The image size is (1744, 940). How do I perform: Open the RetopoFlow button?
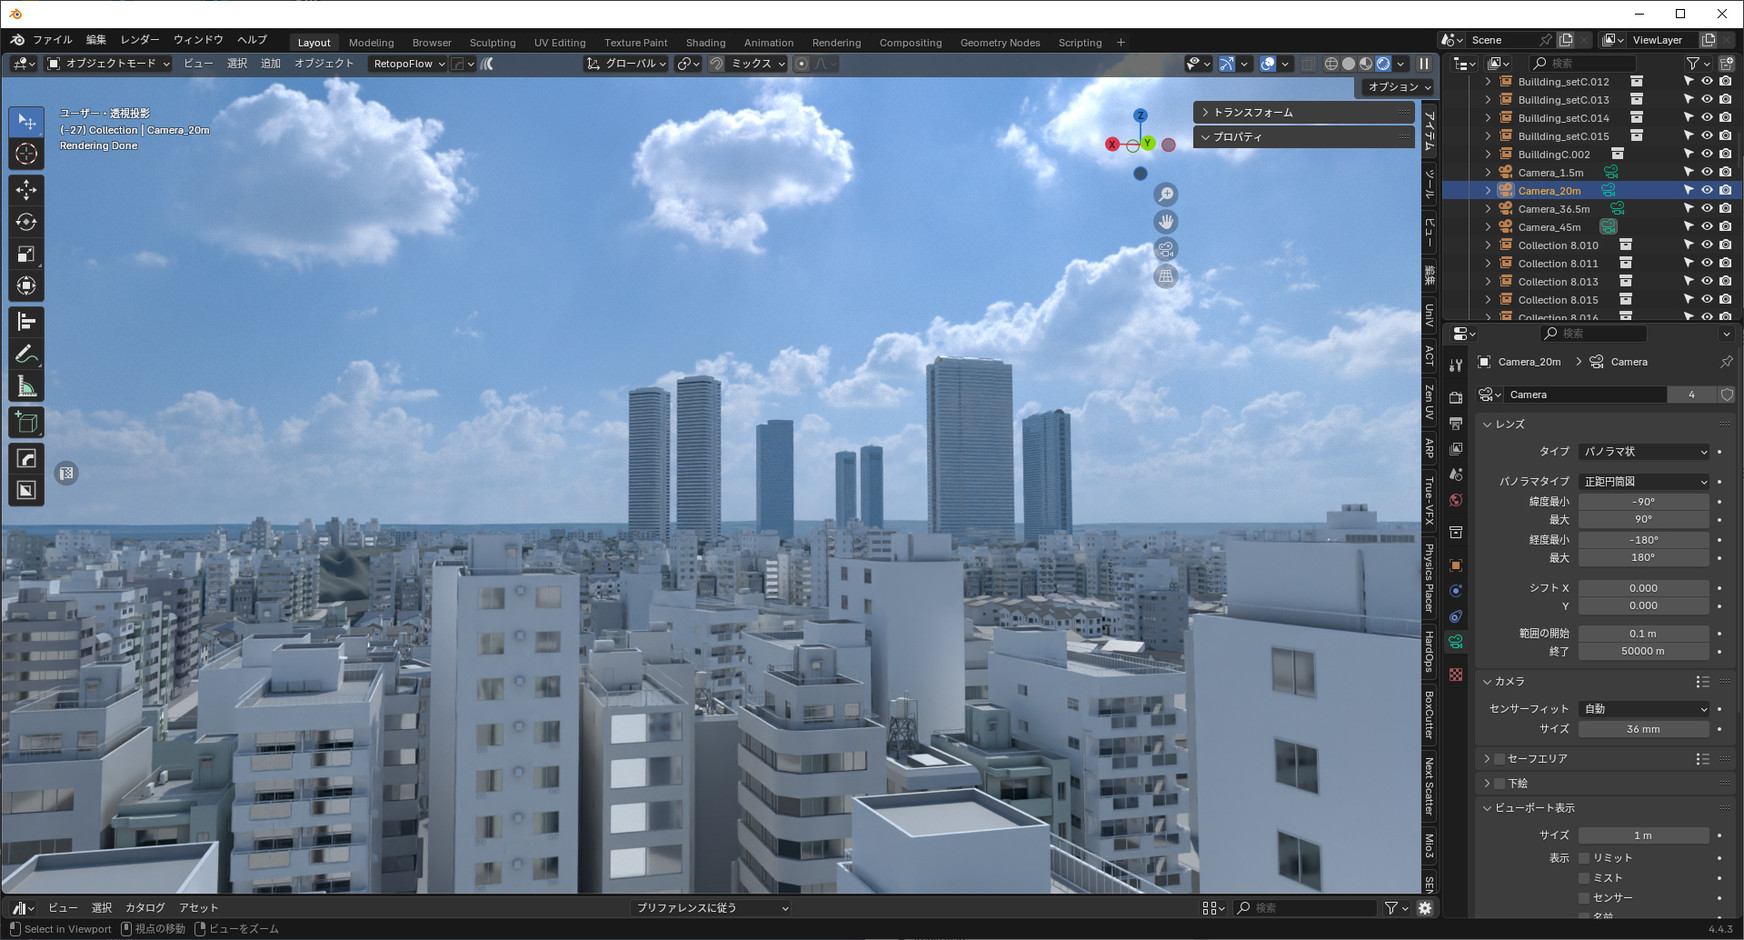408,63
